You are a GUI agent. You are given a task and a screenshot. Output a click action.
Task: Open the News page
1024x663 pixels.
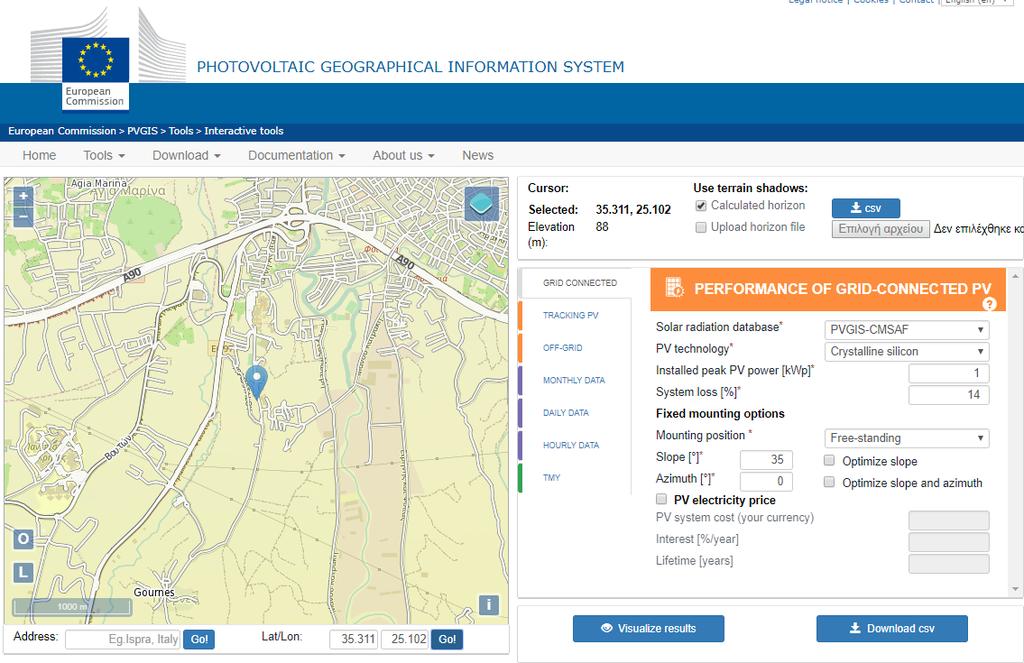pos(477,155)
